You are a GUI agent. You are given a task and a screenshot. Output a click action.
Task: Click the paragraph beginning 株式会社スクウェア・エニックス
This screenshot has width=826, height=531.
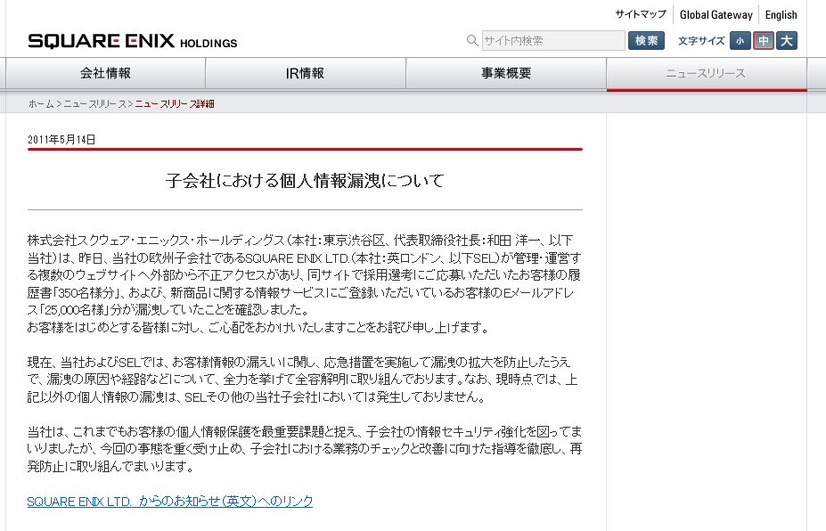coord(304,275)
